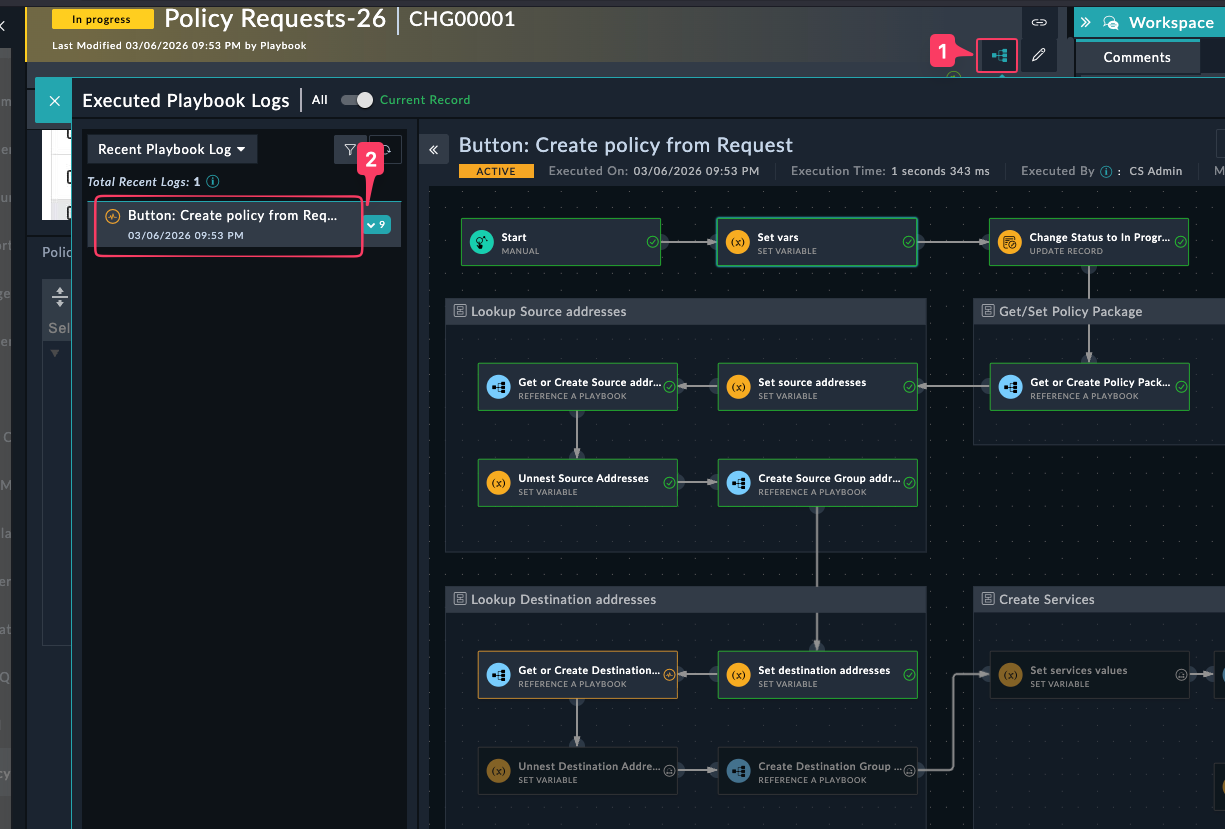
Task: Switch to the Comments tab
Action: pos(1136,57)
